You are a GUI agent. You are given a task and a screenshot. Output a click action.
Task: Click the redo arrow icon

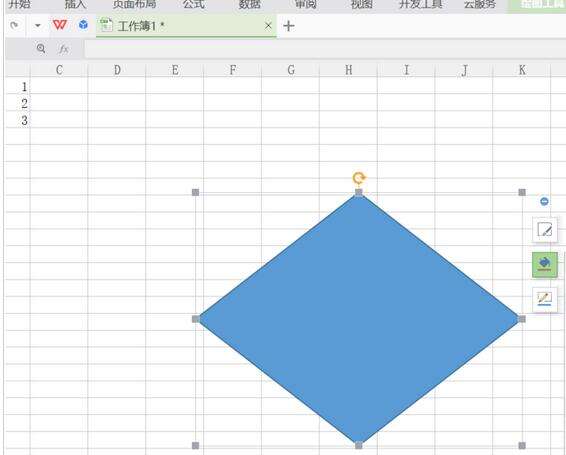coord(14,25)
